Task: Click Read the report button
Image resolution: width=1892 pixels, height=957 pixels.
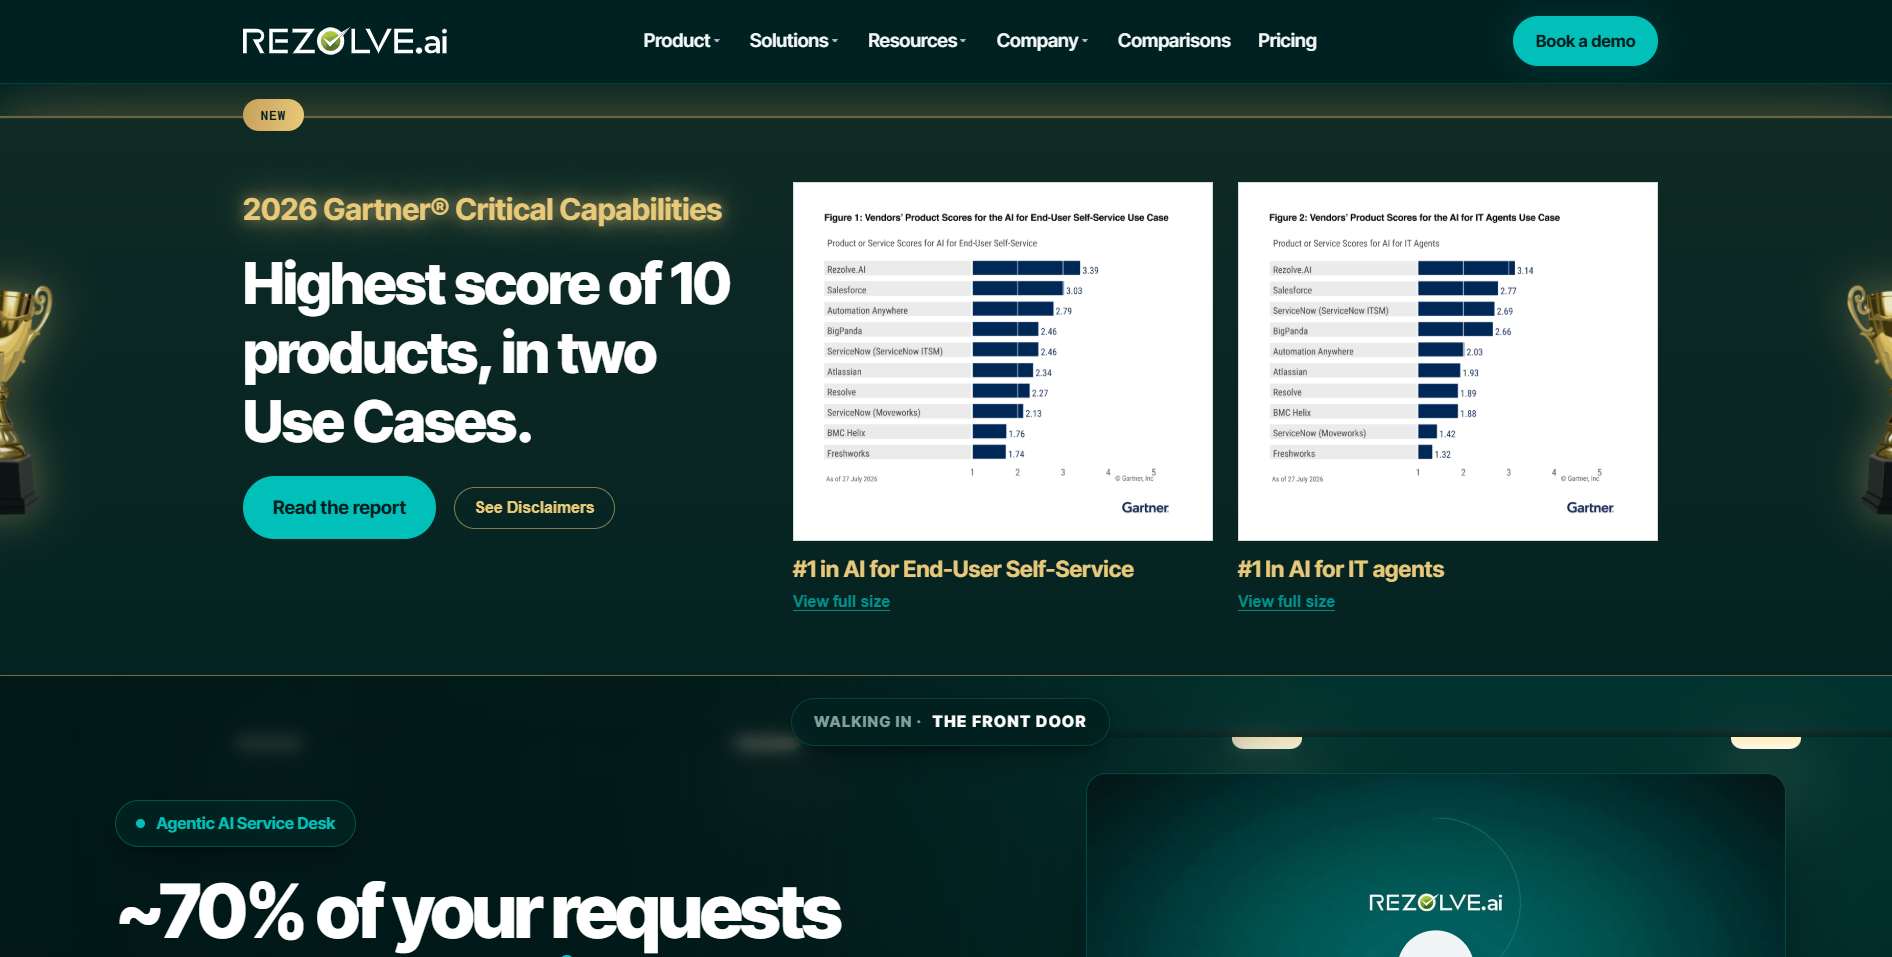Action: pos(339,507)
